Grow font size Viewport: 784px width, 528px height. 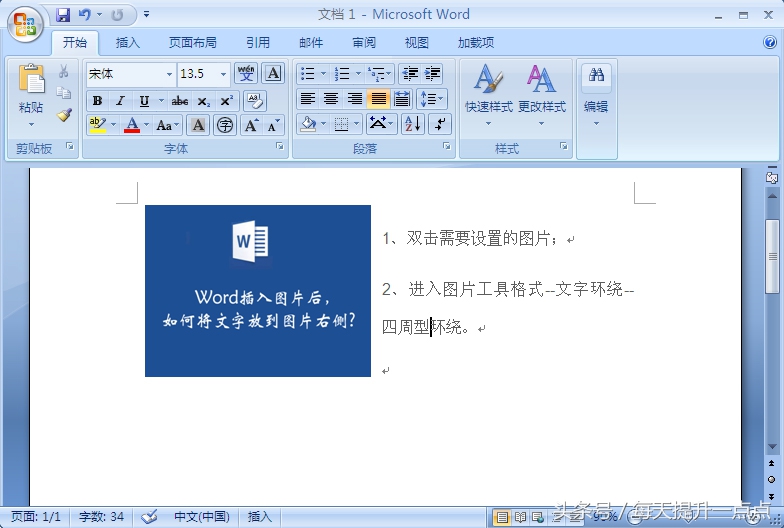252,125
